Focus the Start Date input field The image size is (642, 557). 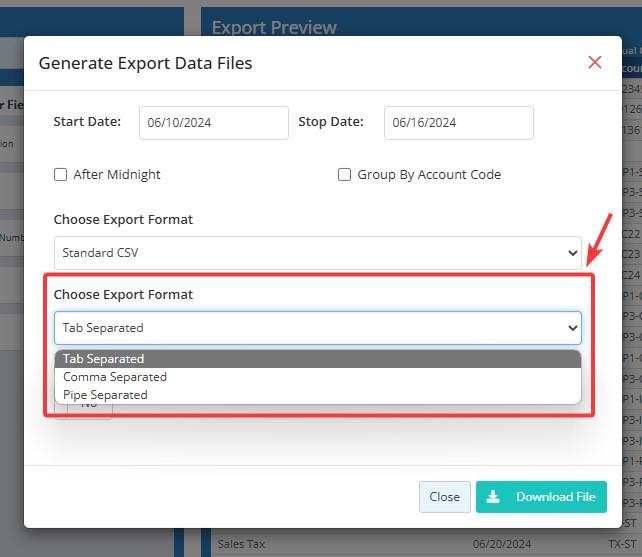(213, 123)
